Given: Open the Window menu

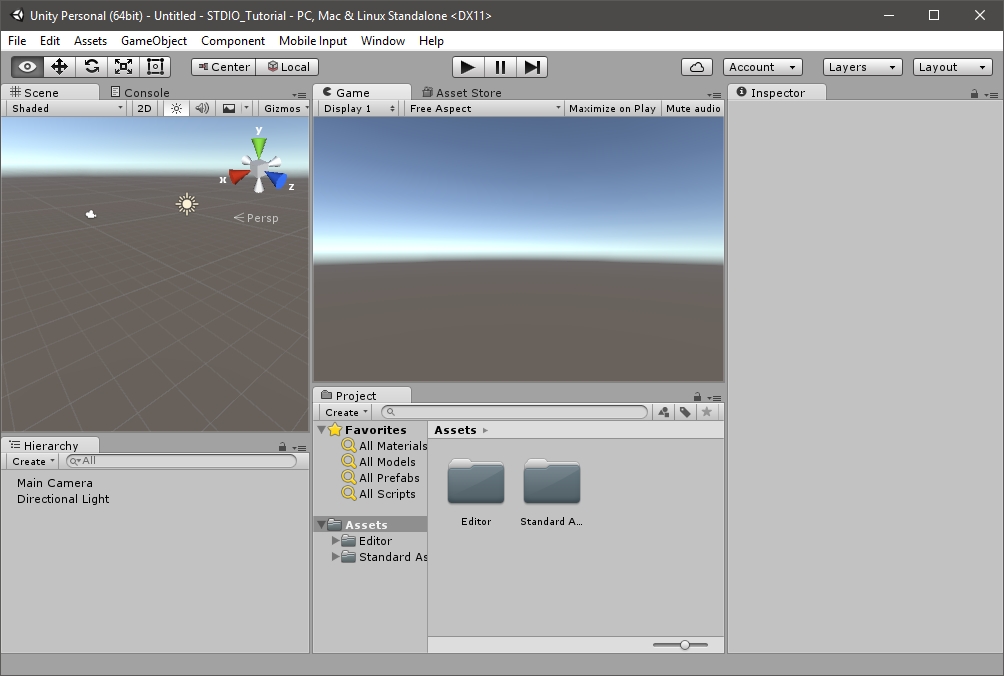Looking at the screenshot, I should [383, 40].
